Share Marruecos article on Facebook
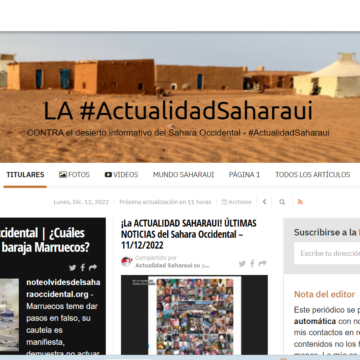 click(x=83, y=267)
